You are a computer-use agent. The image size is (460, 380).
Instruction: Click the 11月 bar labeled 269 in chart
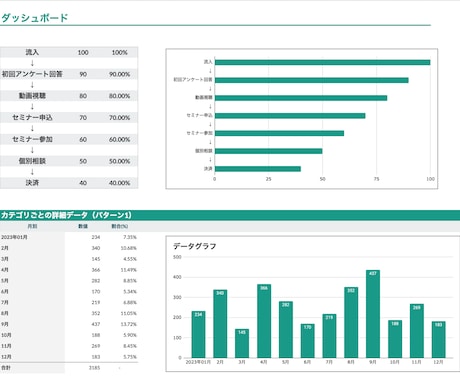tap(417, 331)
